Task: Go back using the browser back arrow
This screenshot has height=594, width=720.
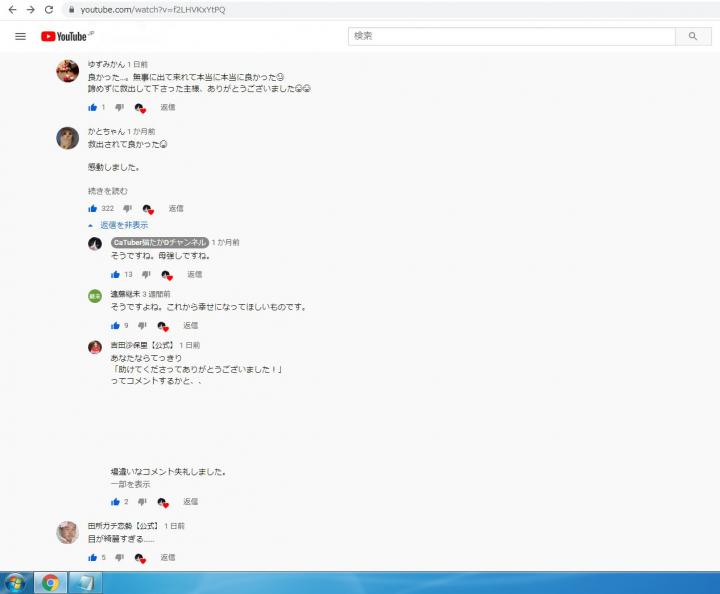Action: point(11,9)
